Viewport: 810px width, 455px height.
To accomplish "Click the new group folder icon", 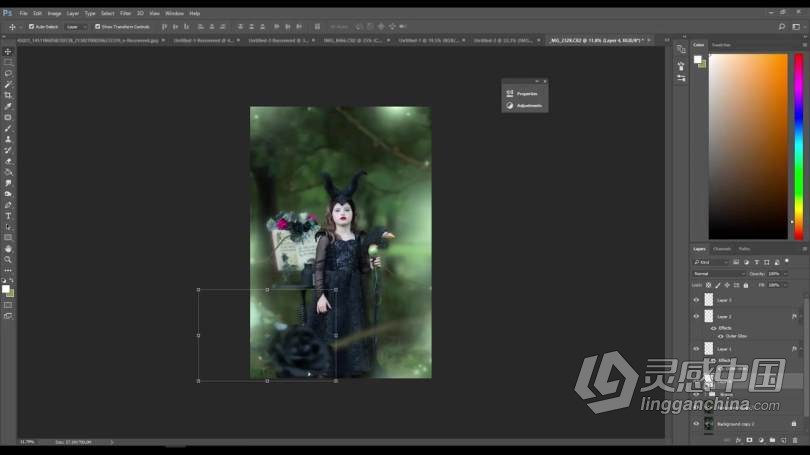I will coord(772,441).
